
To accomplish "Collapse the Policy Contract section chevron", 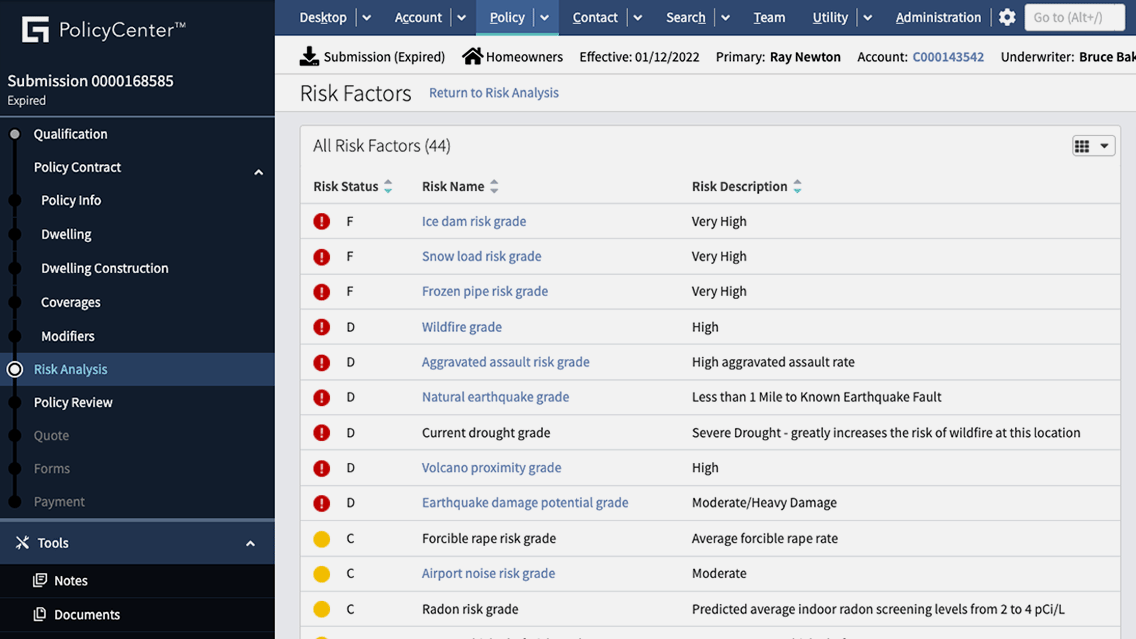I will [x=258, y=171].
